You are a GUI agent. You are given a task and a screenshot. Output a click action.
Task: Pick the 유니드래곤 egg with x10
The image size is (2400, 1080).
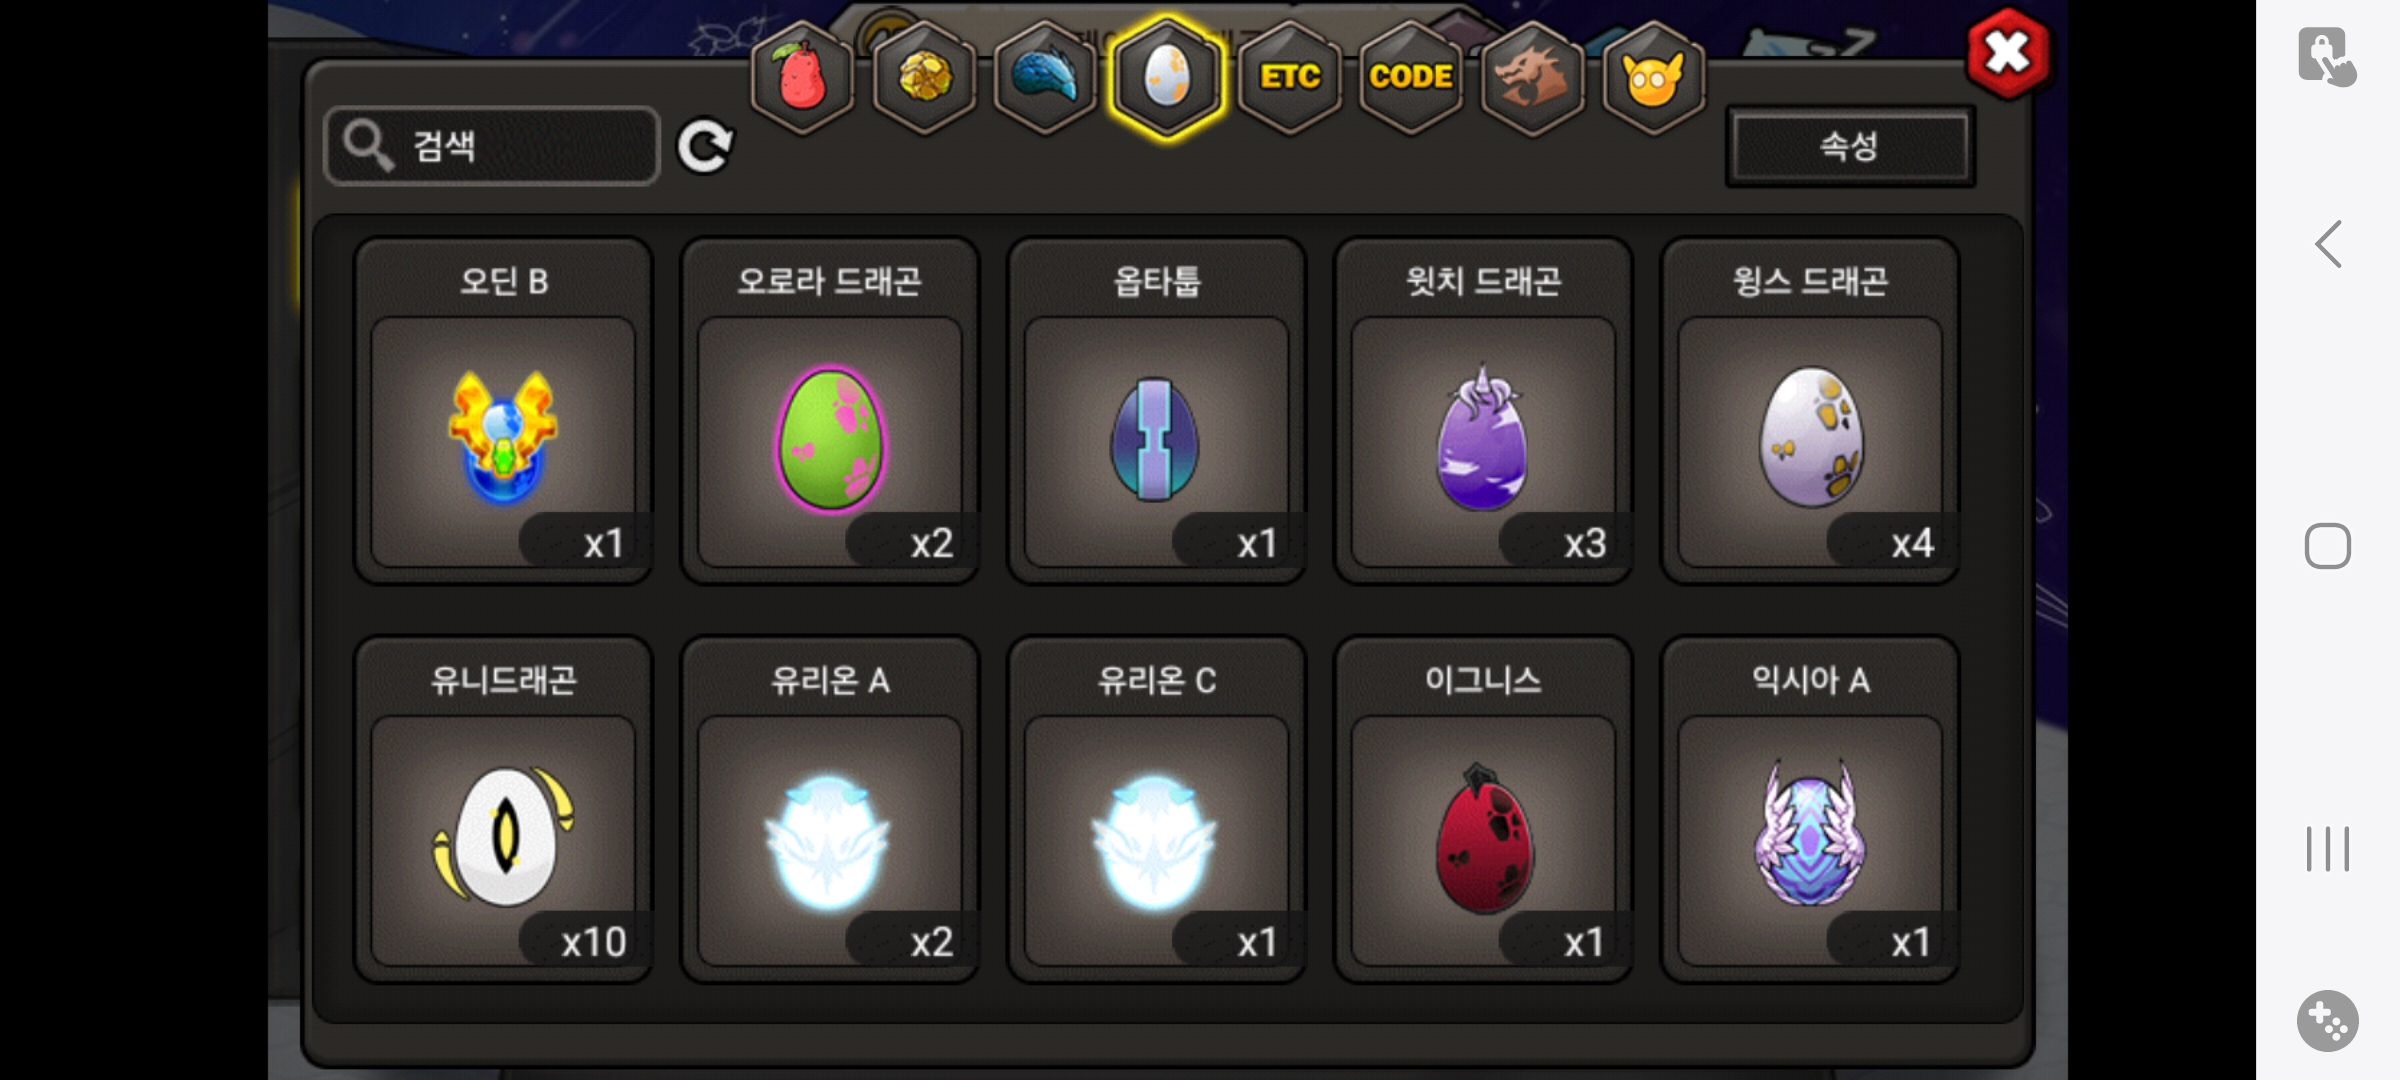tap(503, 809)
